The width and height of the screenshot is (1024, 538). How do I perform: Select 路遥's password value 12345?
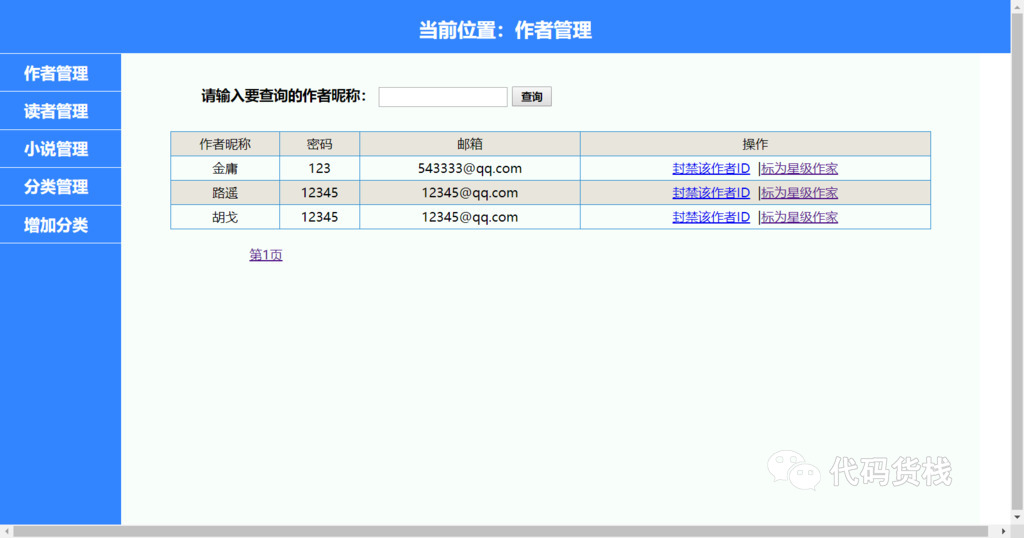click(x=319, y=193)
